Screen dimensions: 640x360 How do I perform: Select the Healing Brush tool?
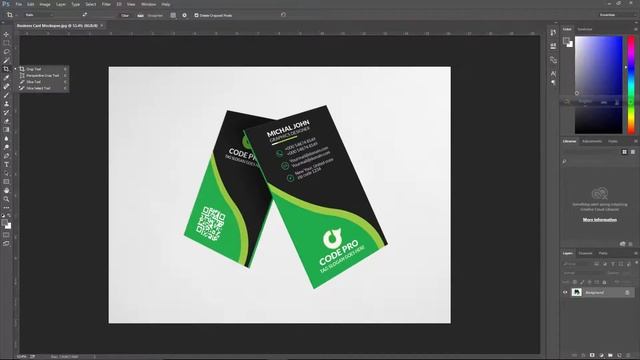point(6,87)
